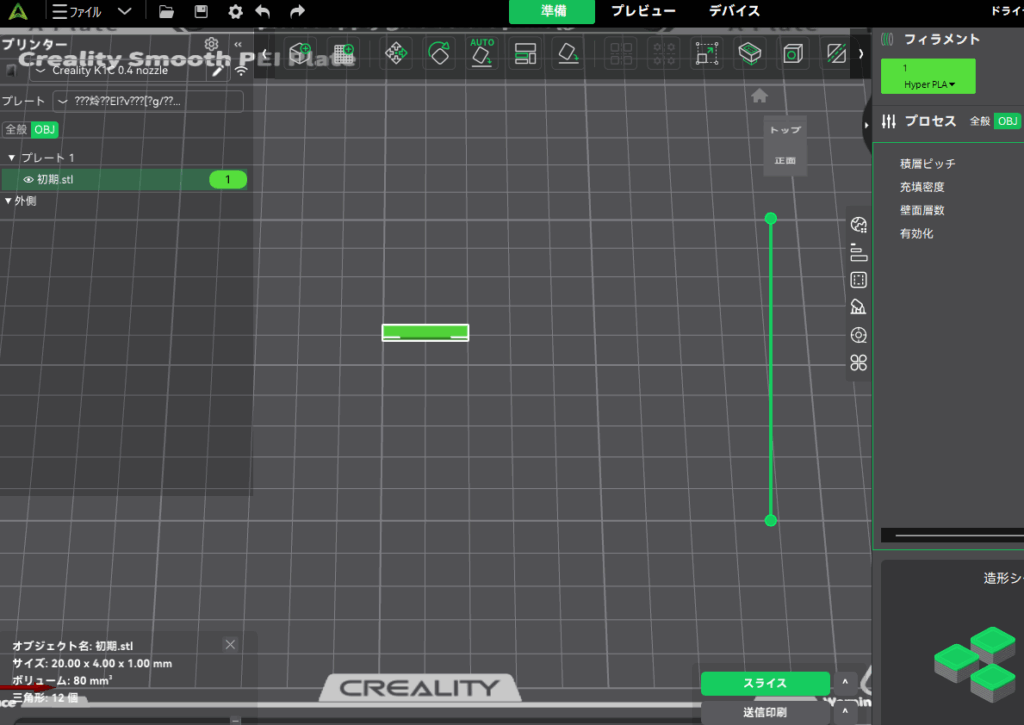Click the AUTO orient icon

[482, 52]
